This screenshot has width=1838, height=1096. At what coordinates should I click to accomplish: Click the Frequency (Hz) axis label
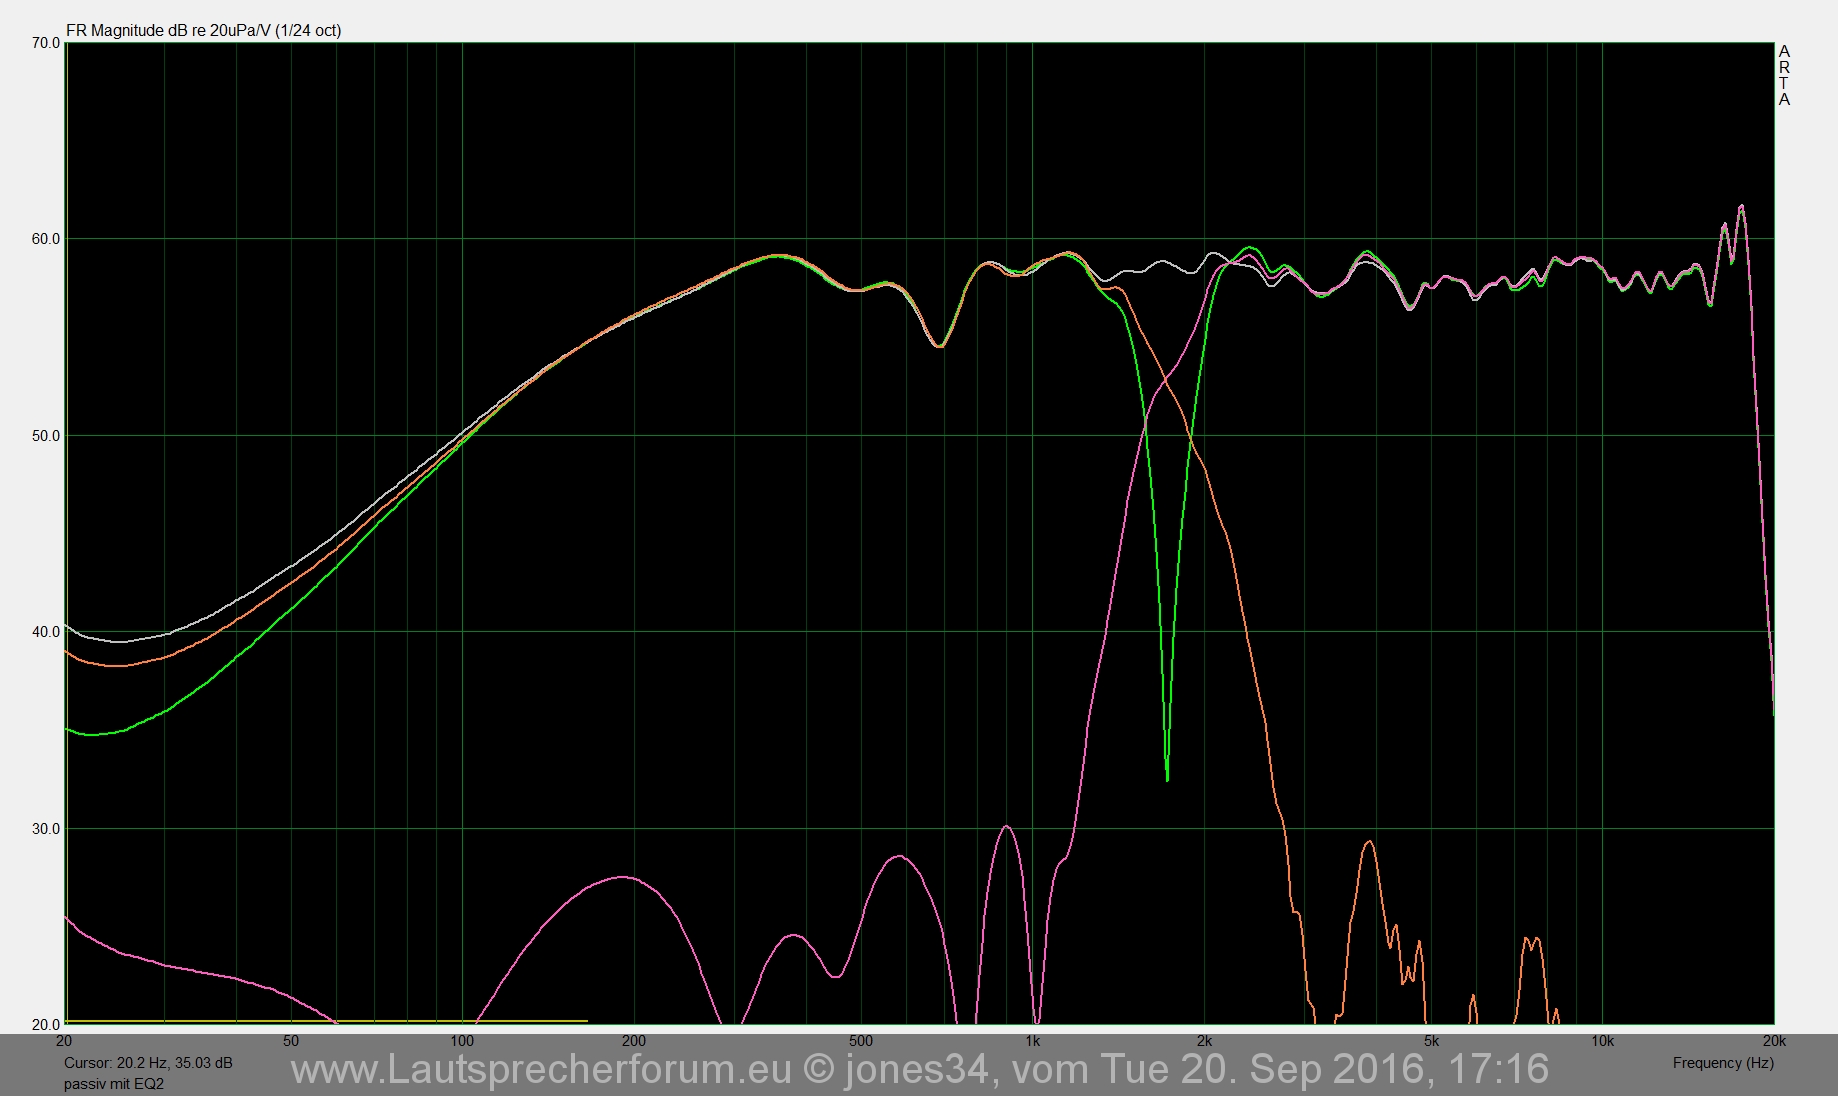pos(1722,1063)
